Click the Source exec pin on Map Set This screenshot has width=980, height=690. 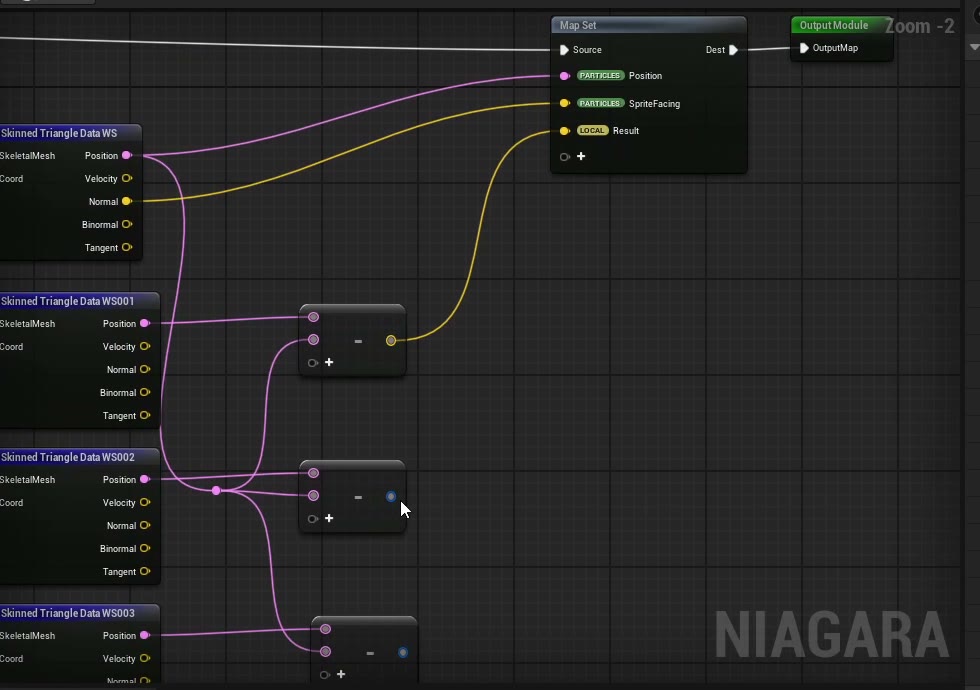[x=564, y=50]
